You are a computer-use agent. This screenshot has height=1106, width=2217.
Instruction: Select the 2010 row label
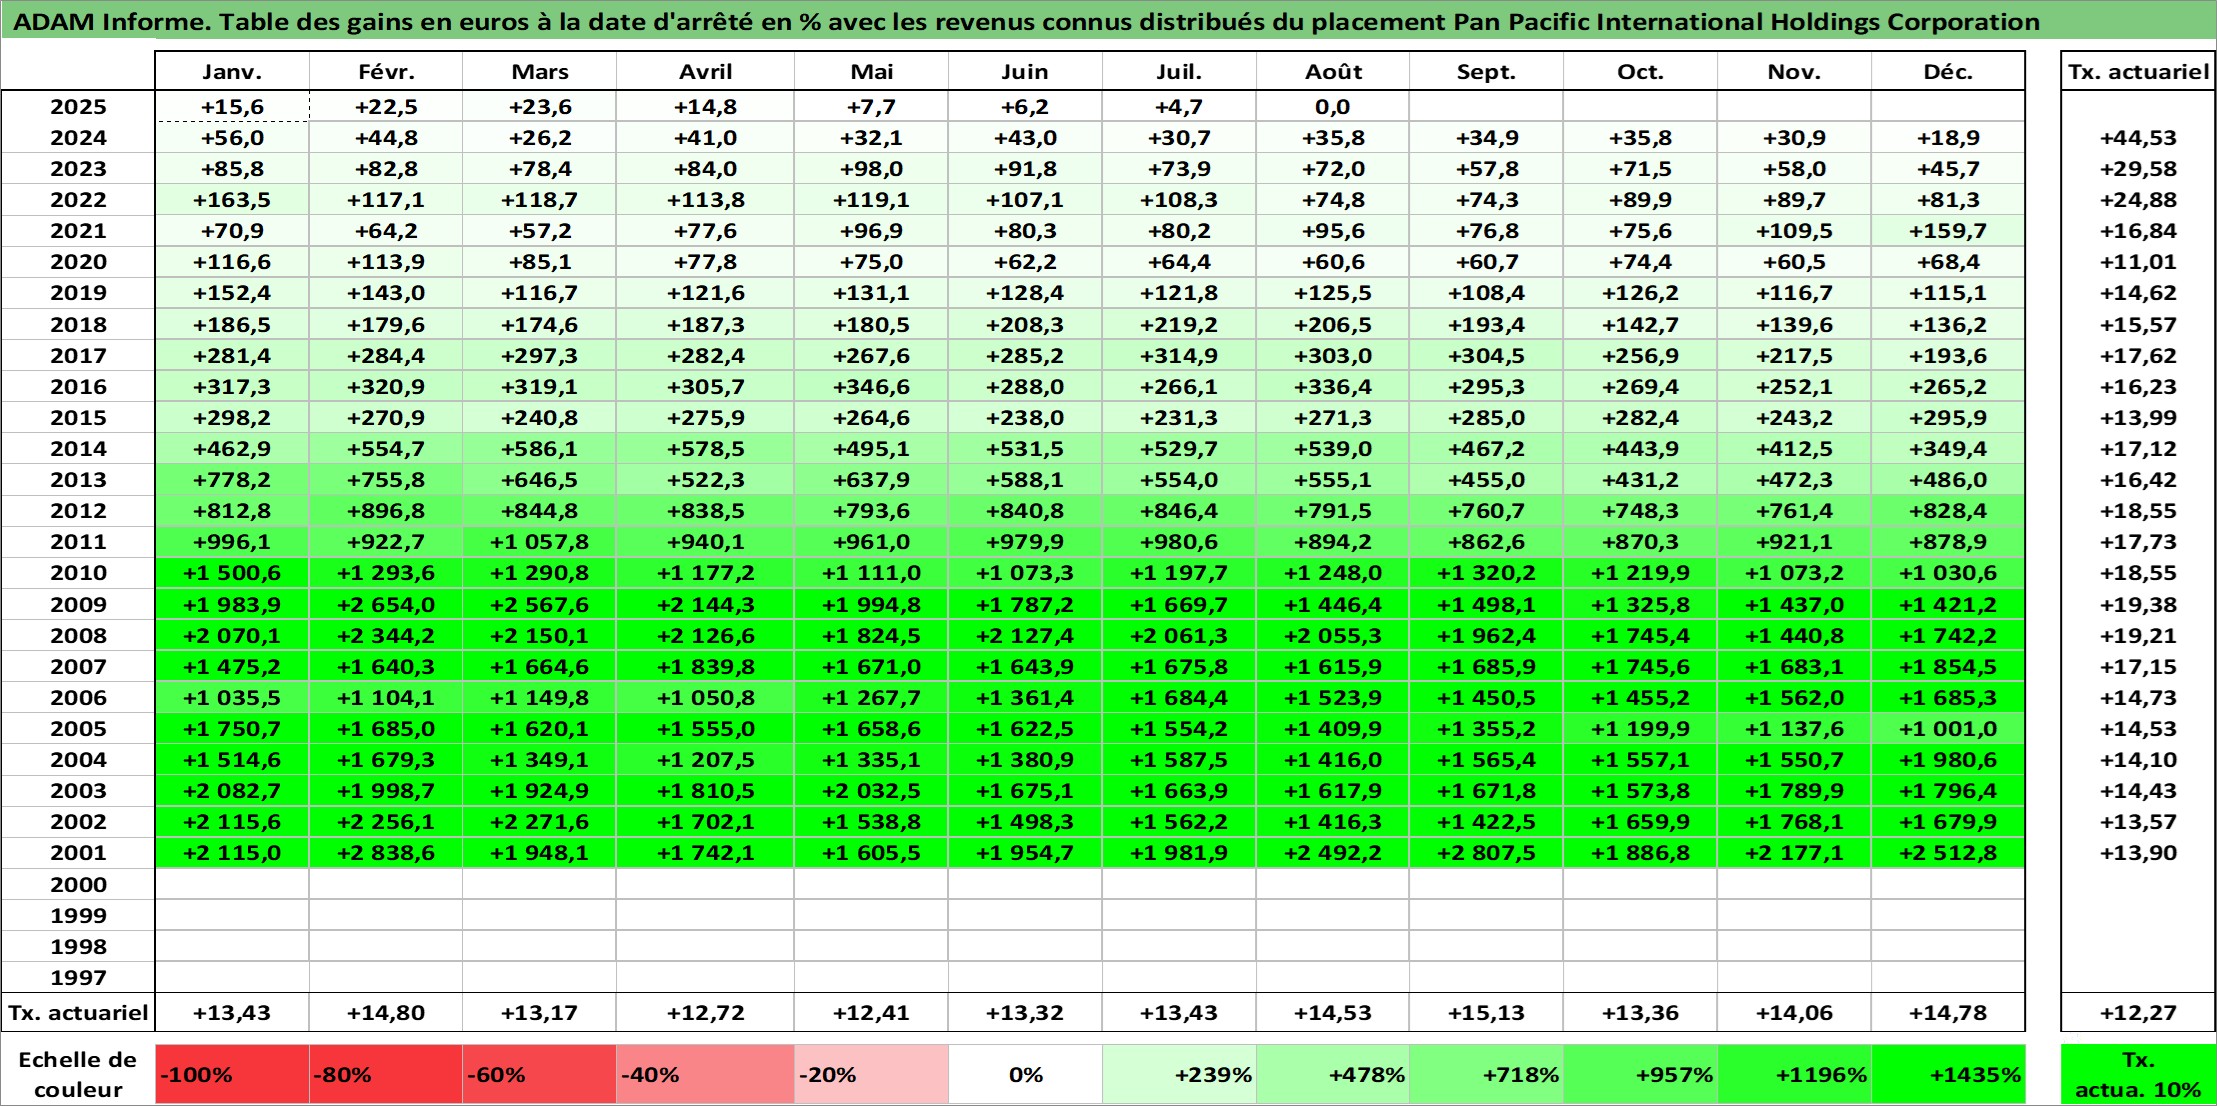(78, 573)
